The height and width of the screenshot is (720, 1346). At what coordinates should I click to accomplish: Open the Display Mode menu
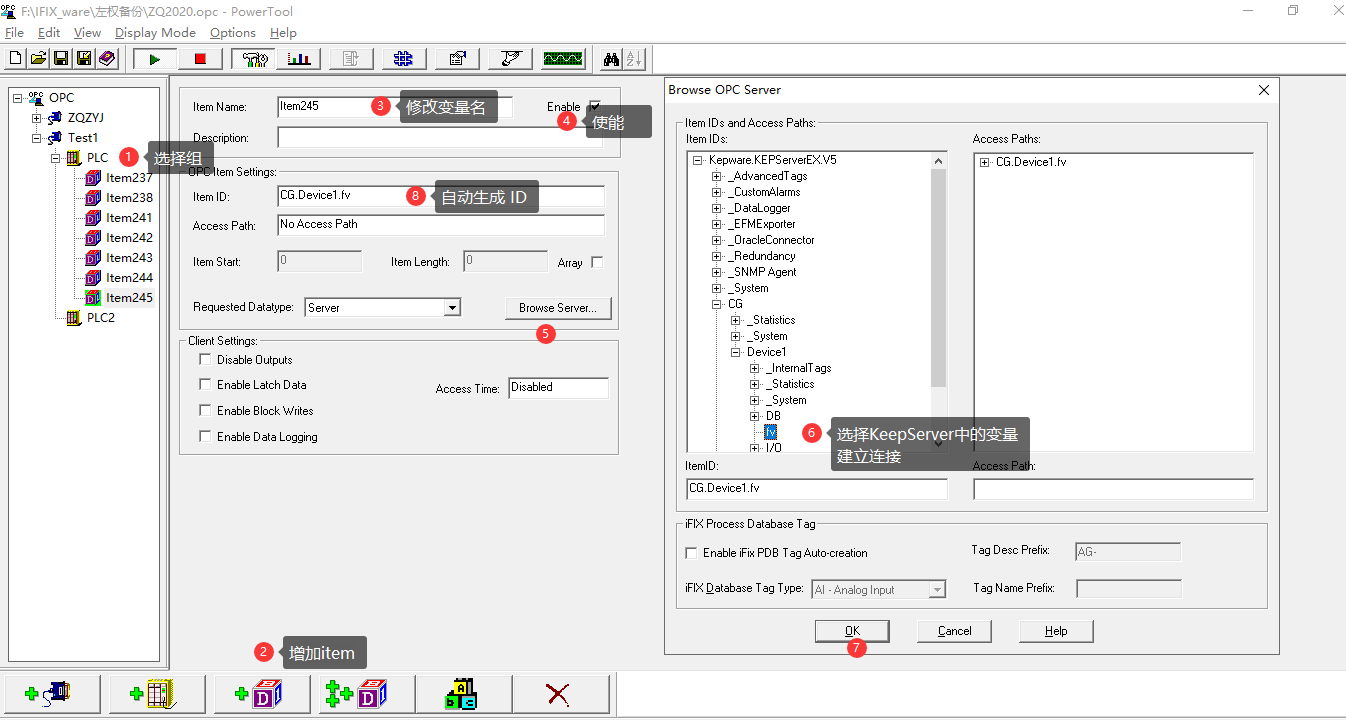tap(155, 32)
